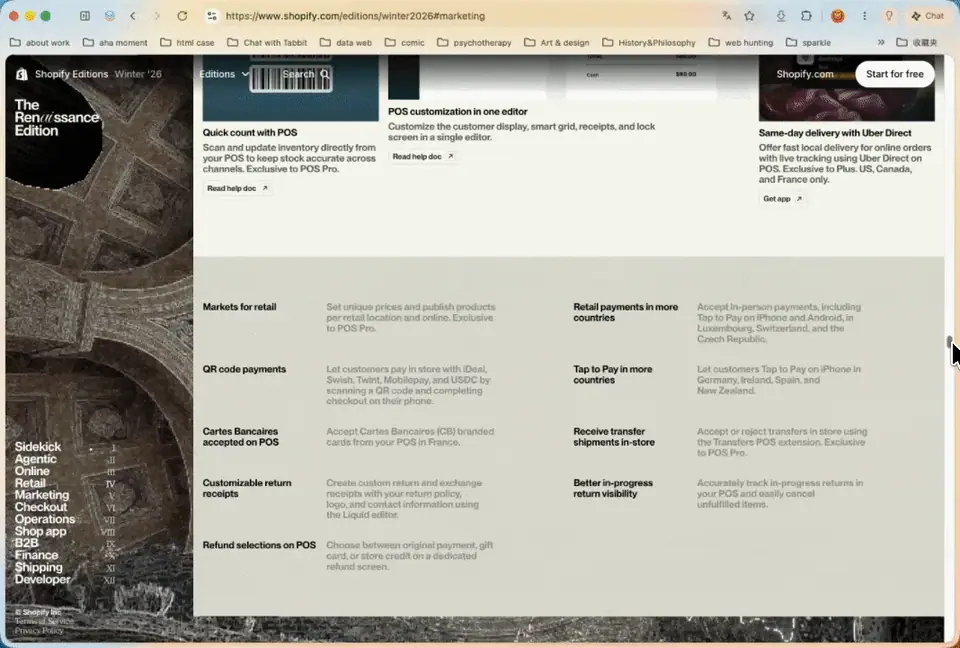Click the QR code payments heading
Viewport: 960px width, 648px height.
(244, 369)
